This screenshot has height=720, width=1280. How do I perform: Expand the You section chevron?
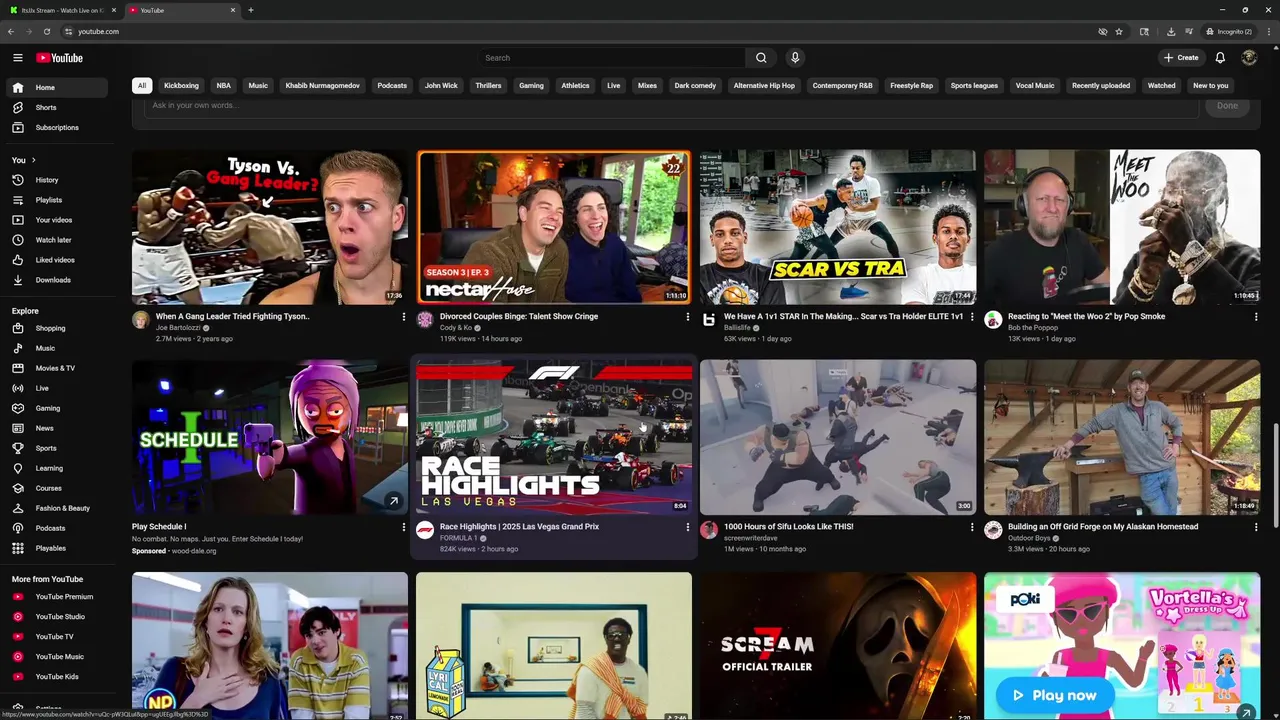(x=34, y=160)
